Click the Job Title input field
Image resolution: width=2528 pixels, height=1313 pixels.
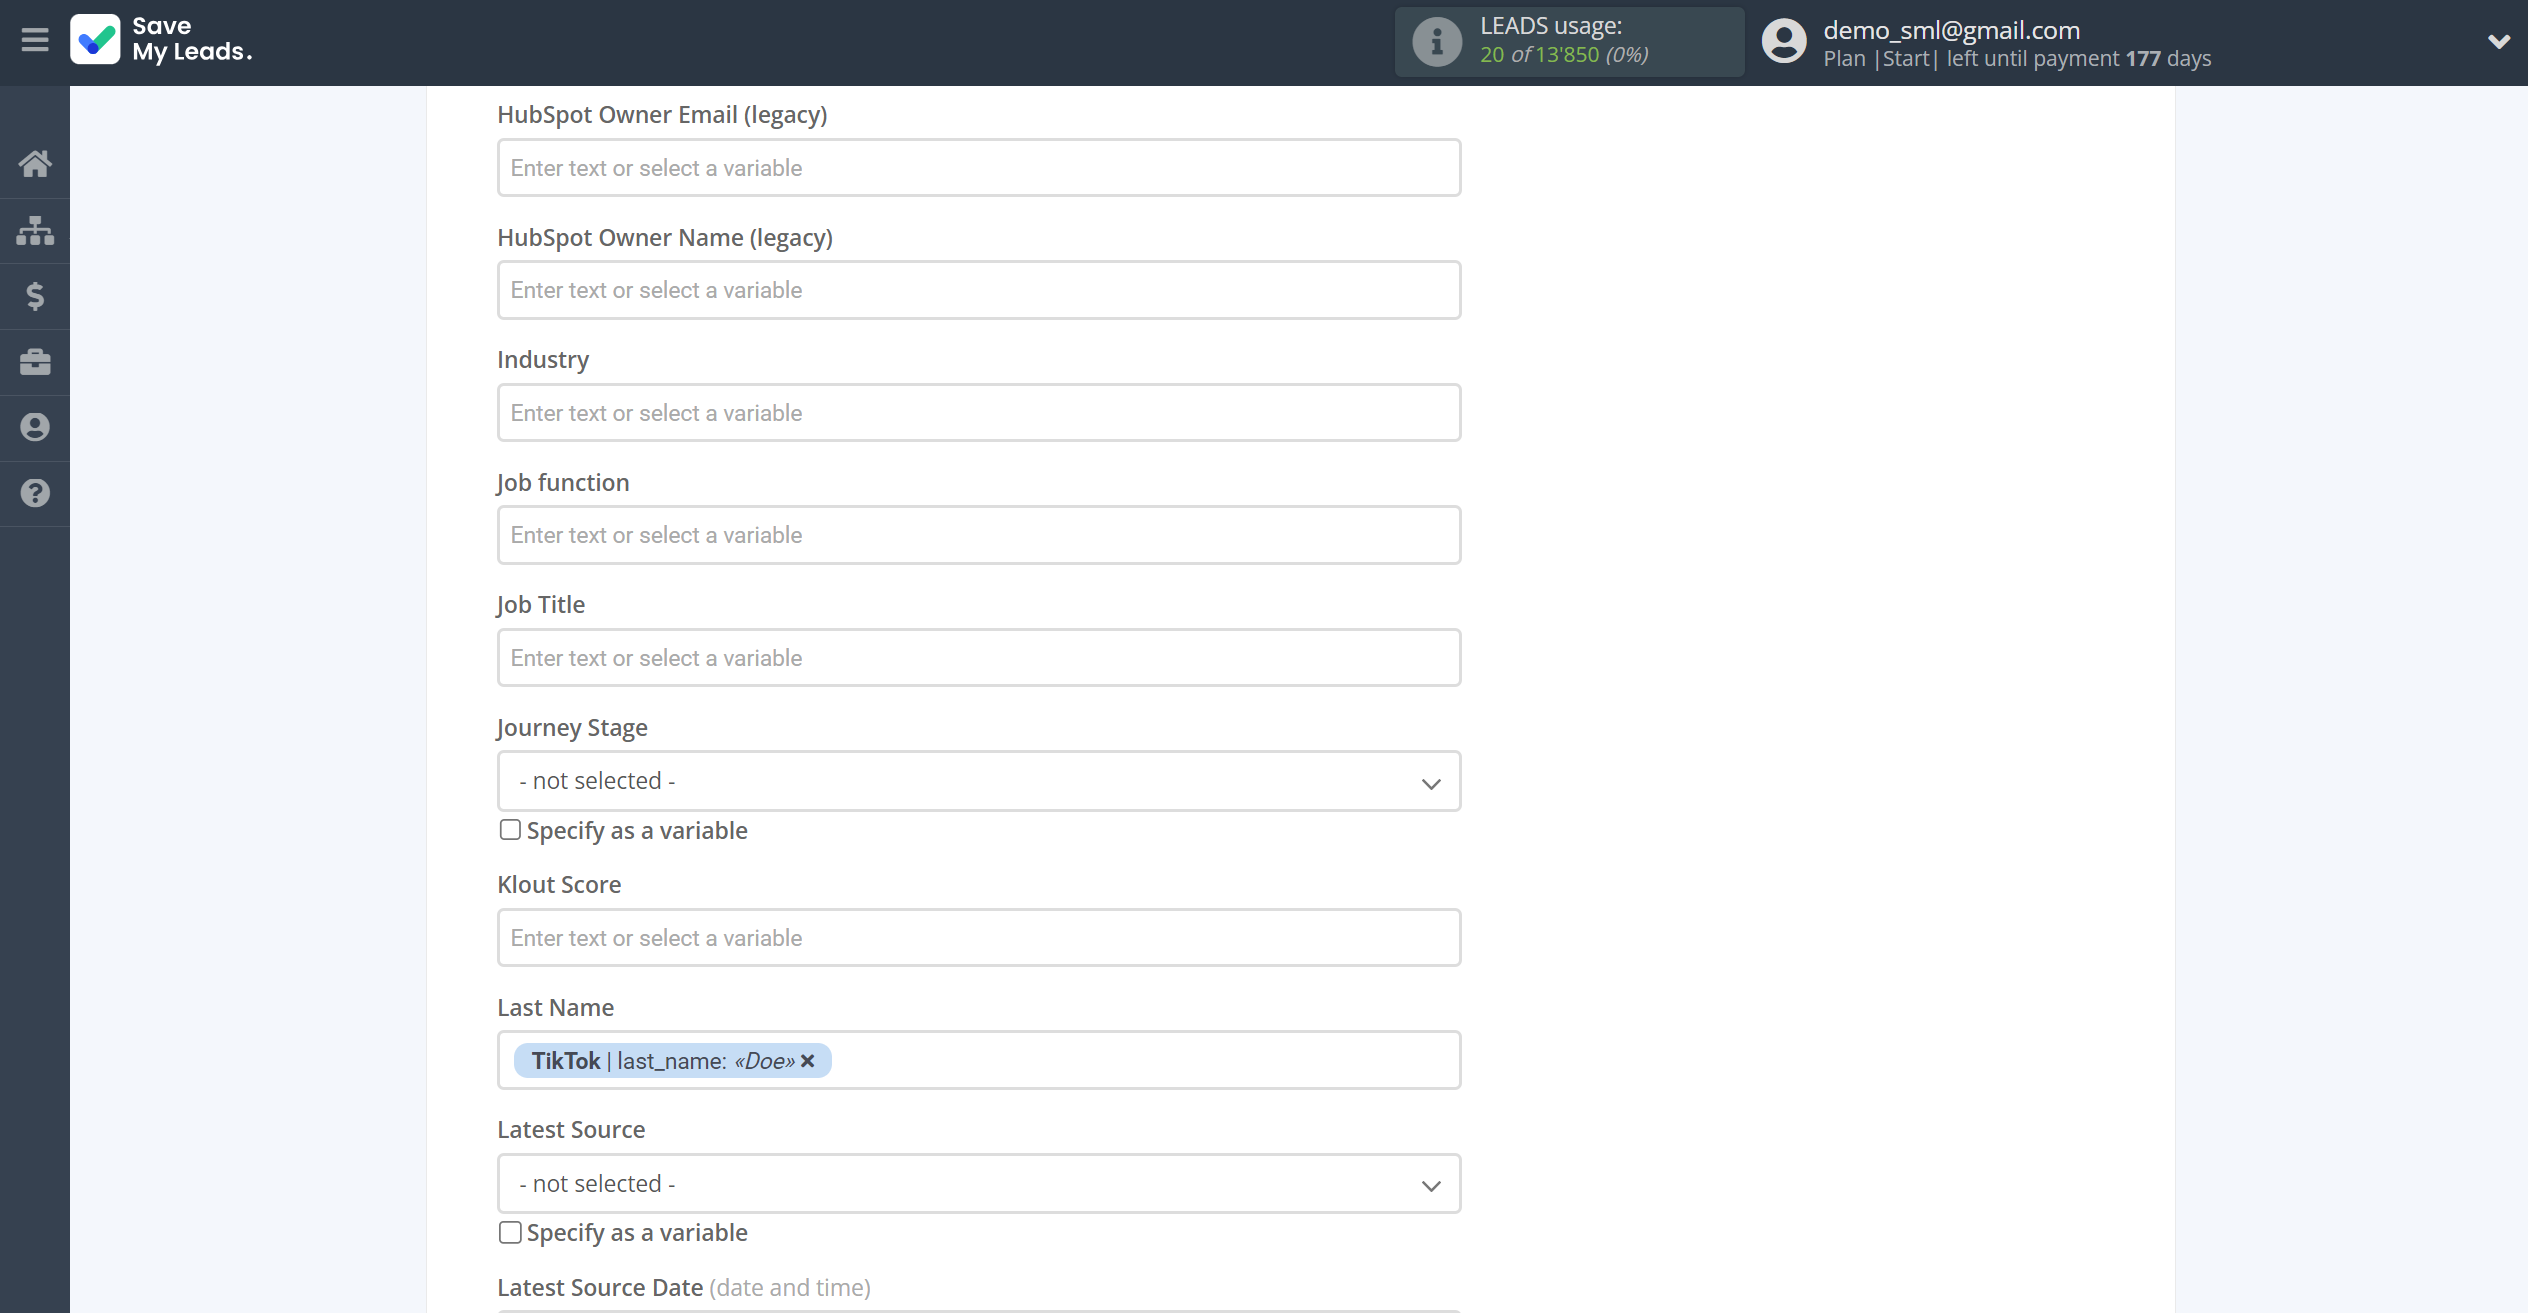pos(979,658)
